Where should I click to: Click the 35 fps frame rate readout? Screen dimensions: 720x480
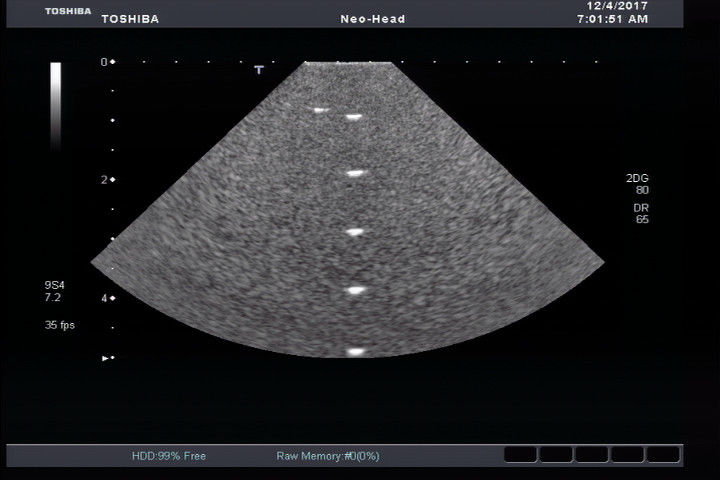tap(59, 325)
